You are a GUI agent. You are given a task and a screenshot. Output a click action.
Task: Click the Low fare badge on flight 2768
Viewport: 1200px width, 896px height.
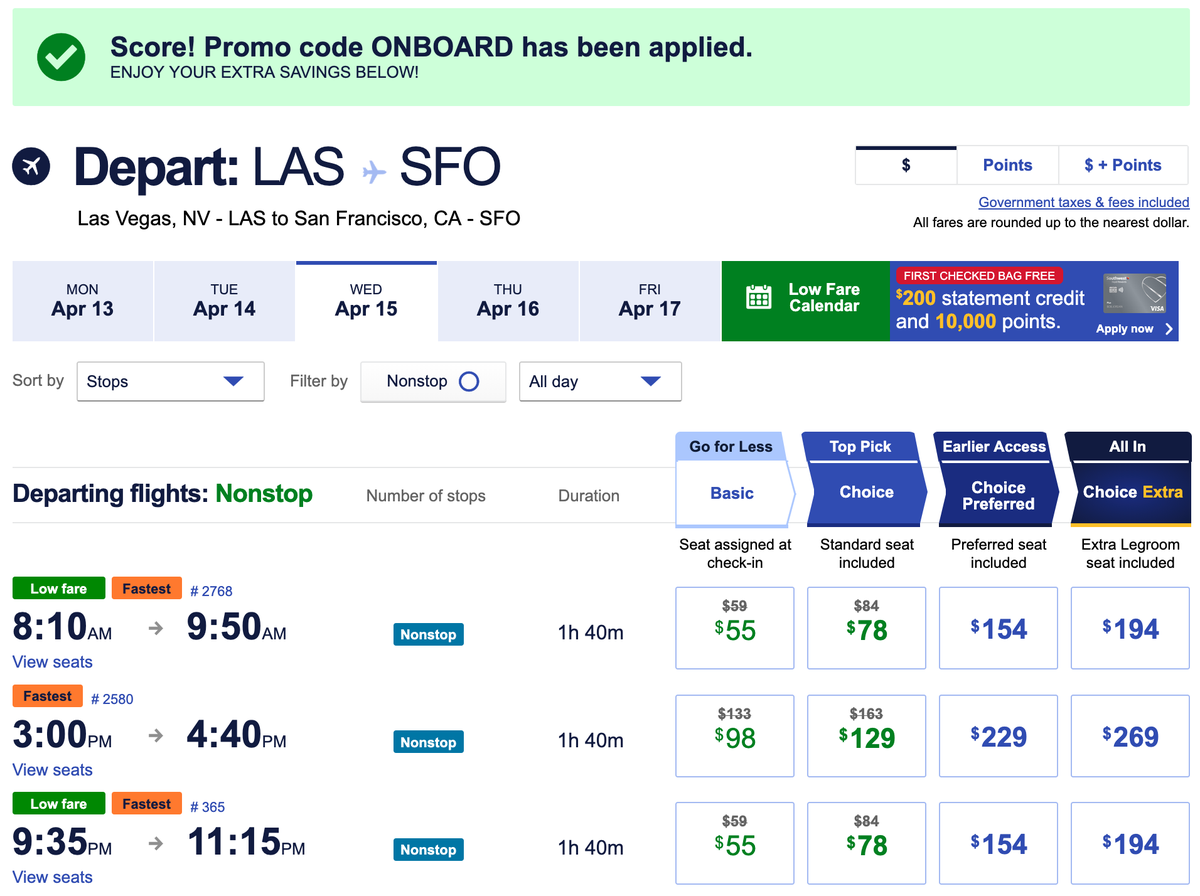coord(58,588)
